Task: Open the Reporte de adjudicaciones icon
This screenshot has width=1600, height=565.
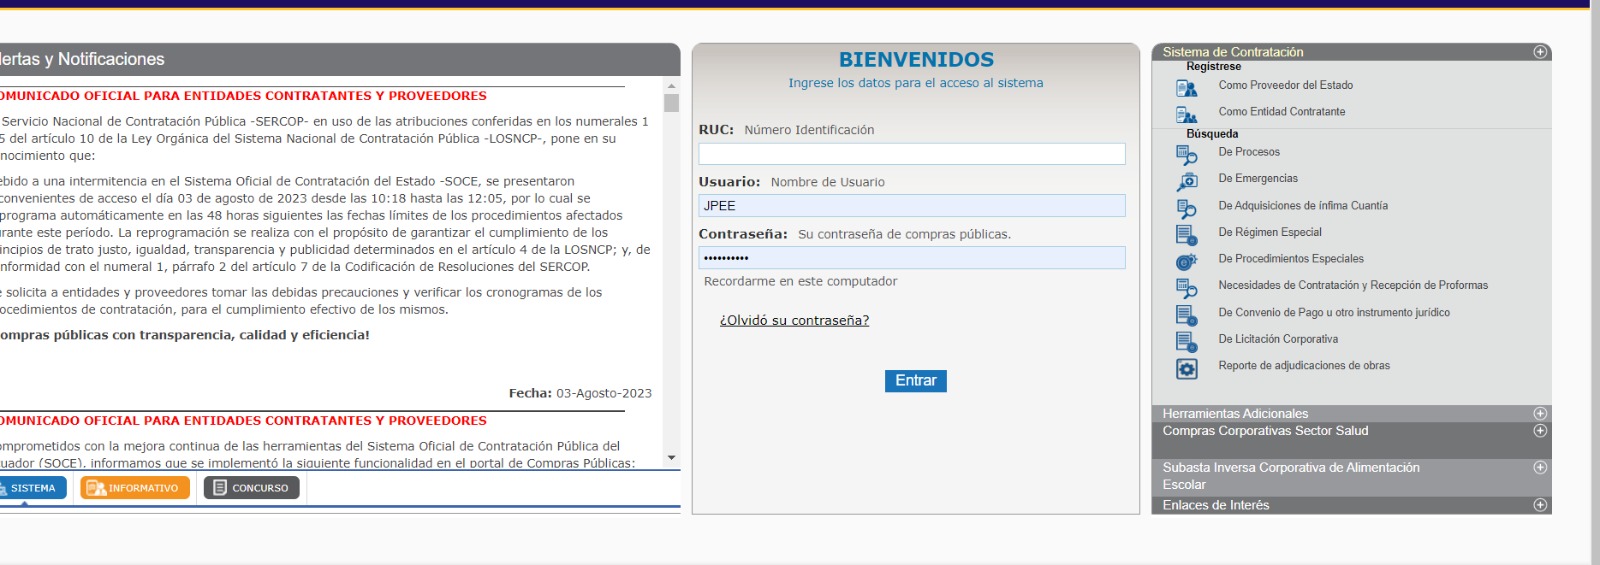Action: click(x=1186, y=369)
